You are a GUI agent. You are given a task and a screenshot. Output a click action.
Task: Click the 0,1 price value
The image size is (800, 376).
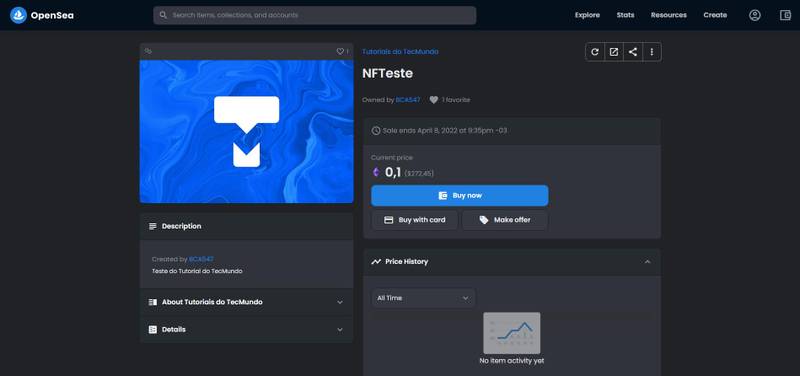tap(393, 172)
